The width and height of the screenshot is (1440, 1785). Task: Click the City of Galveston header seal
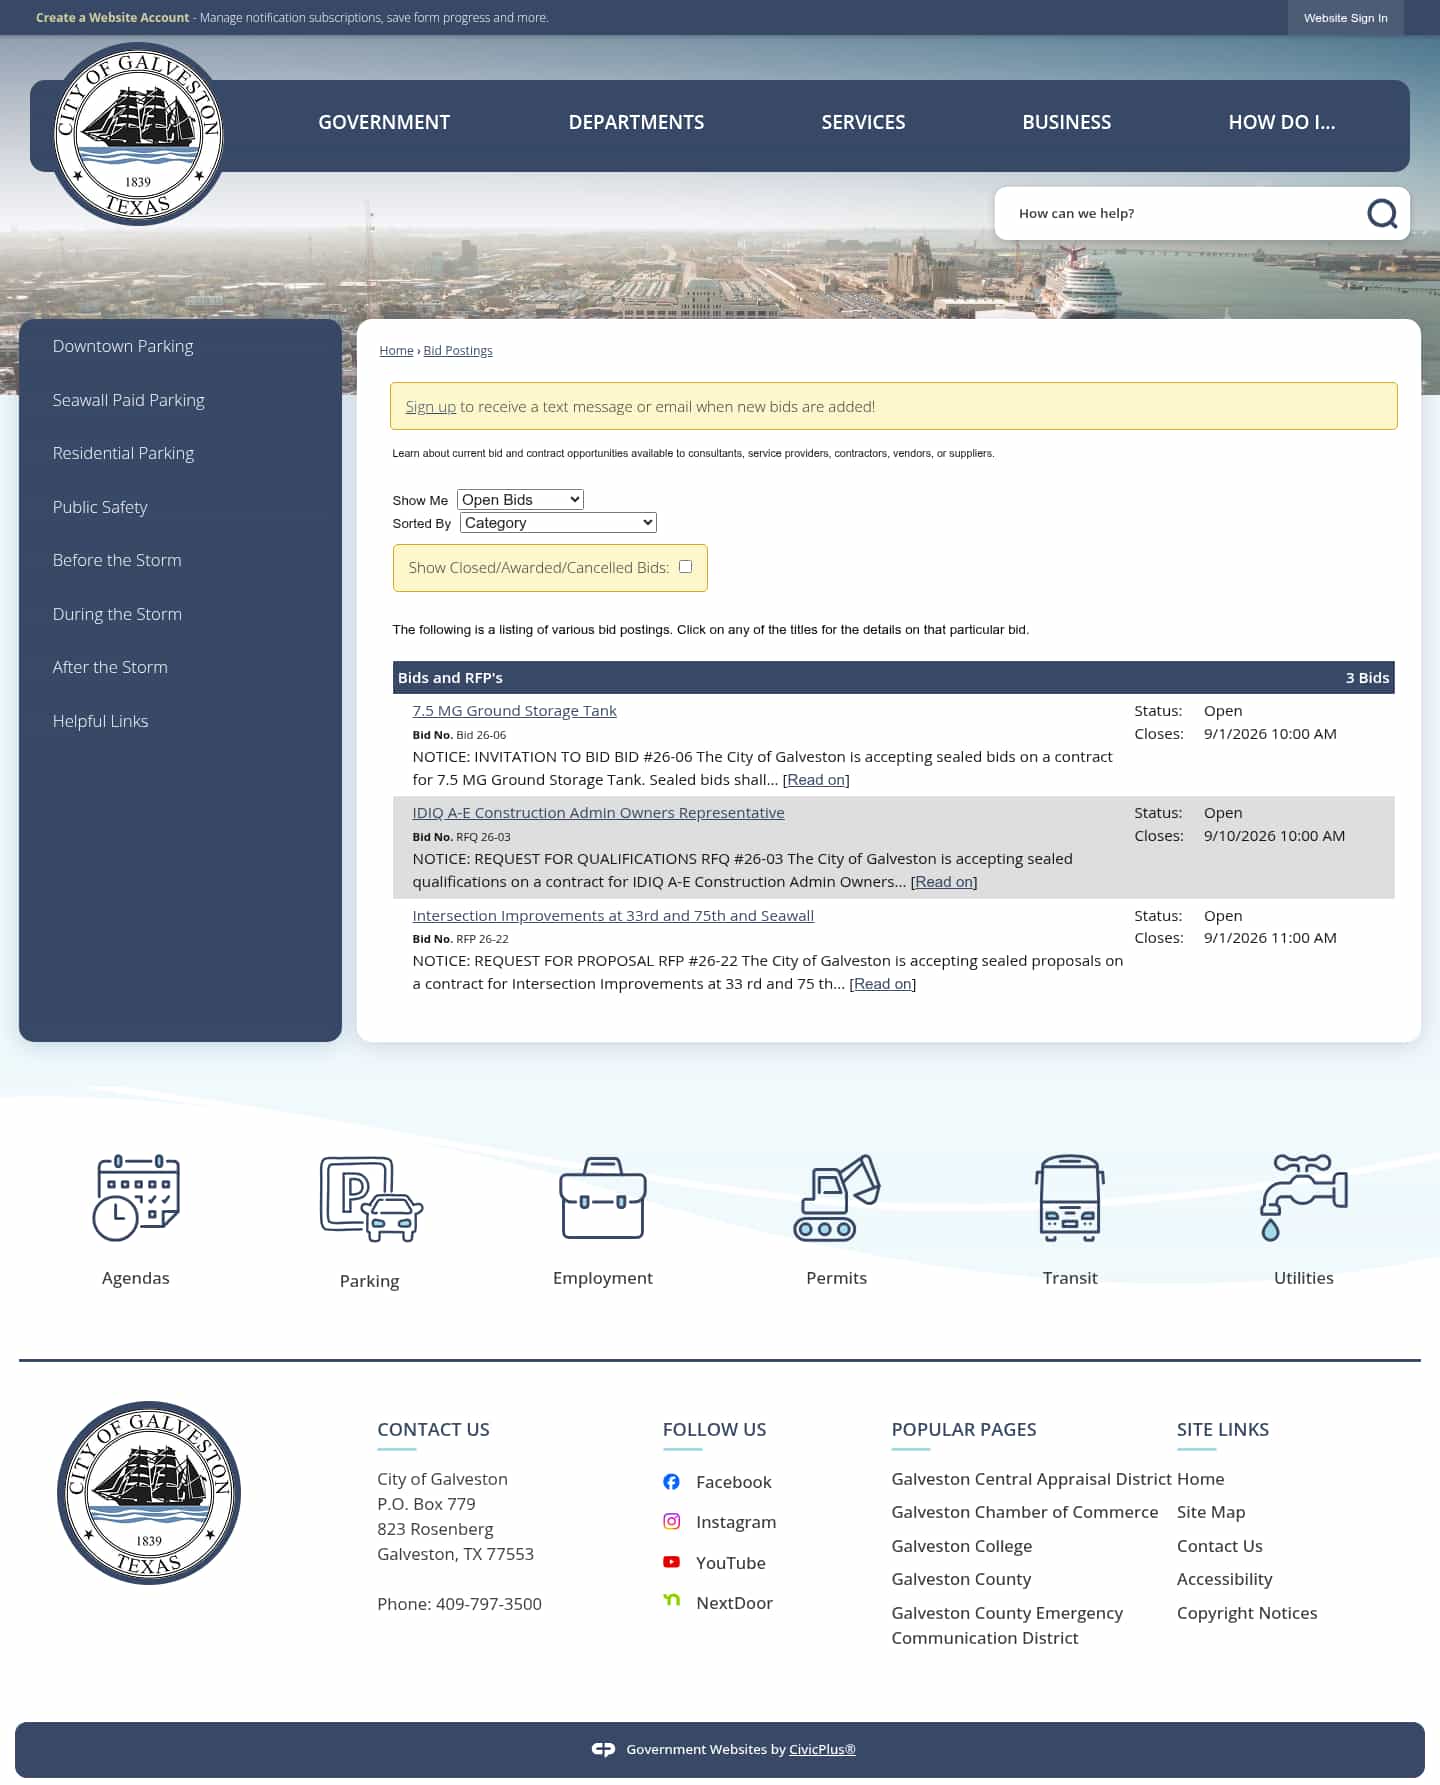pos(138,134)
